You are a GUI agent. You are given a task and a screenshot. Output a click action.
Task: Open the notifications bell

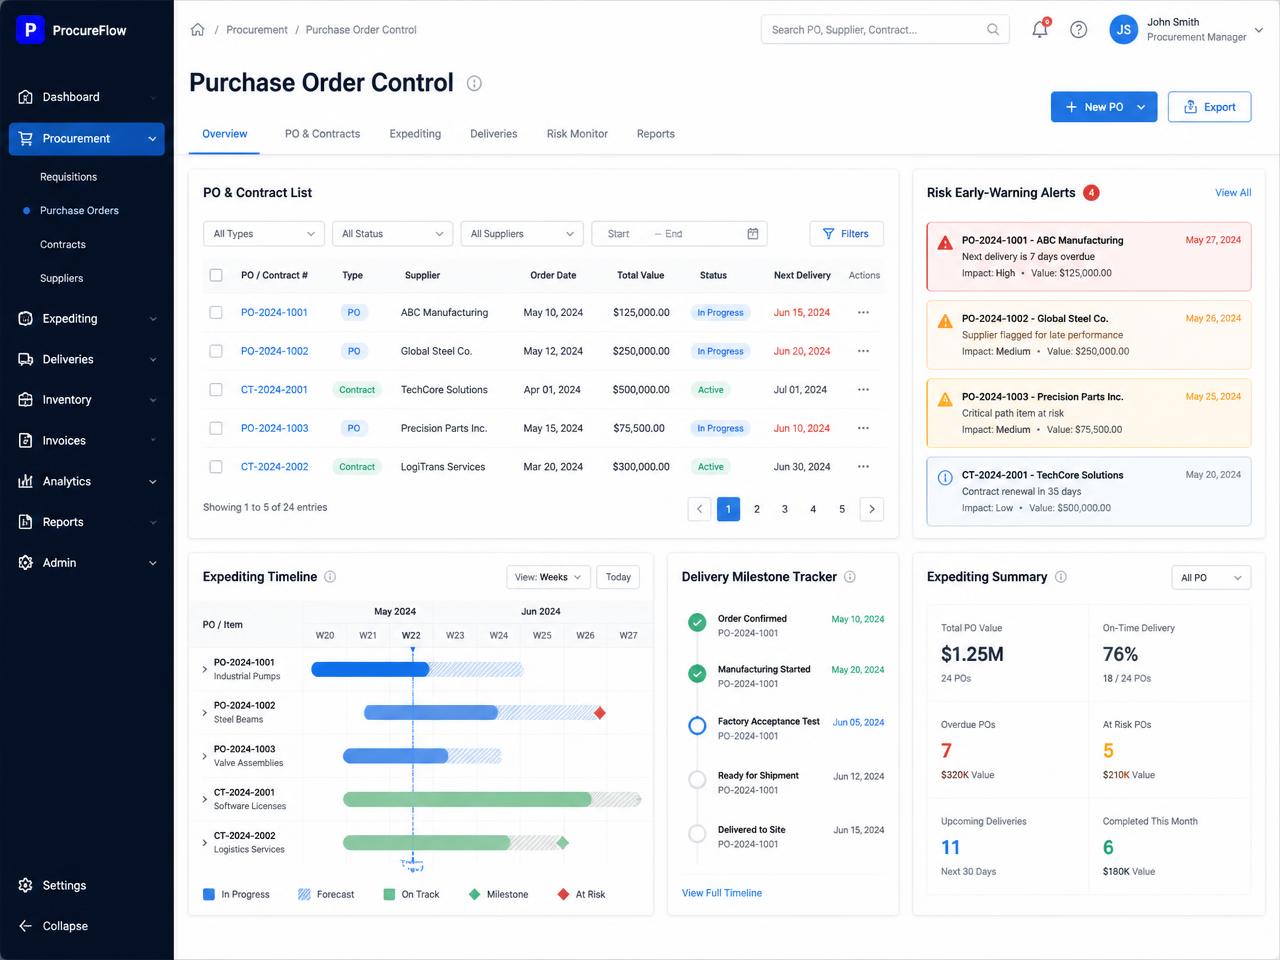click(1040, 29)
